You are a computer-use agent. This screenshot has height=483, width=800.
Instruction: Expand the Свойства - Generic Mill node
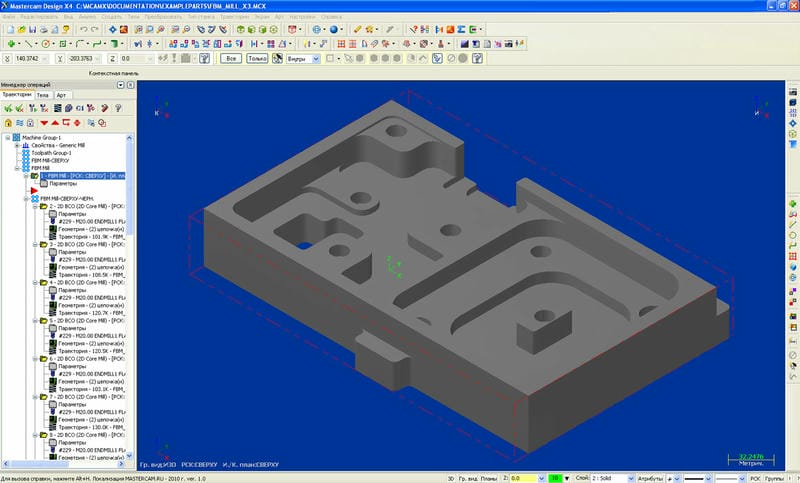(x=17, y=145)
